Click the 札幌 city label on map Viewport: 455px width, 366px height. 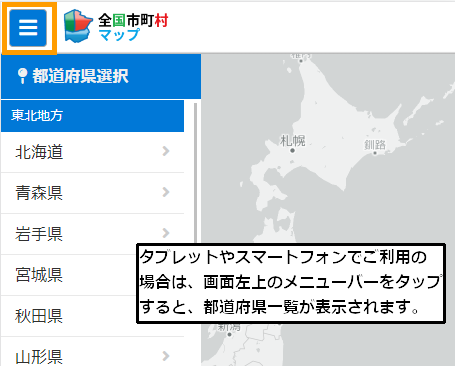[x=292, y=141]
